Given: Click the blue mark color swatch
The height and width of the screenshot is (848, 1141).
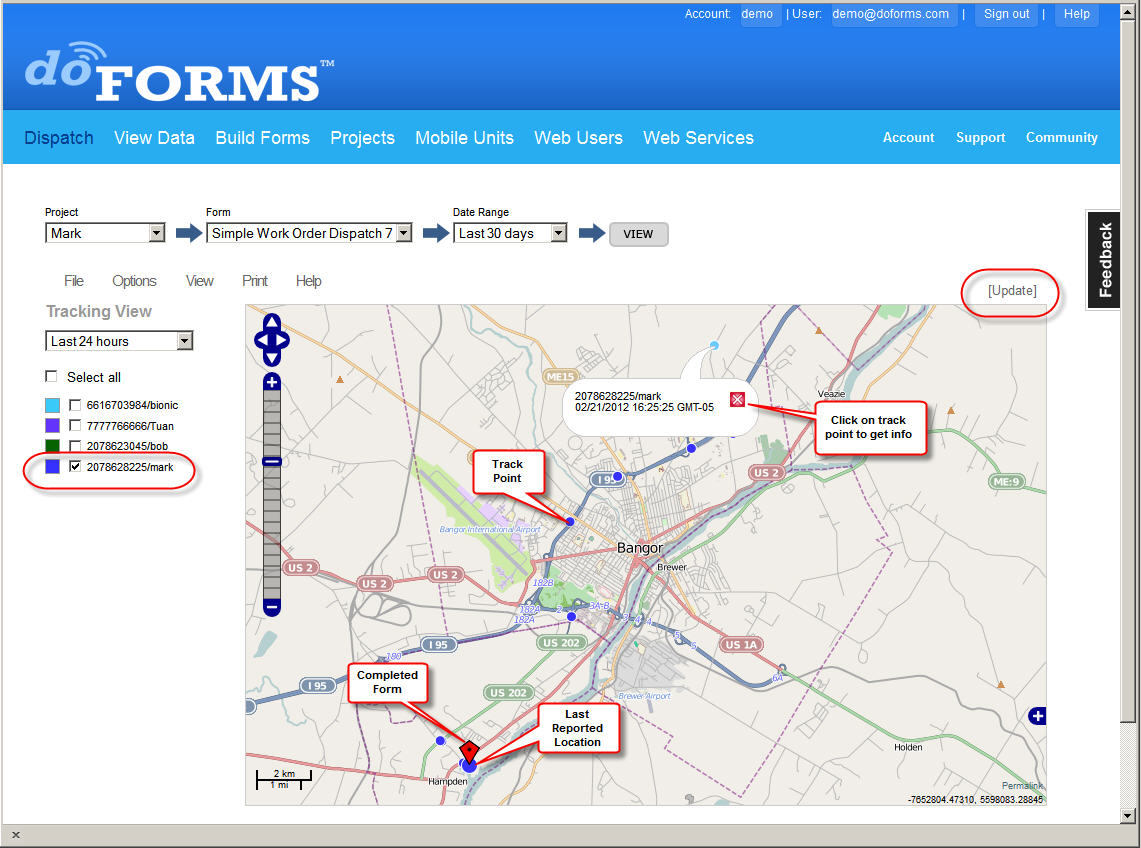Looking at the screenshot, I should point(52,466).
